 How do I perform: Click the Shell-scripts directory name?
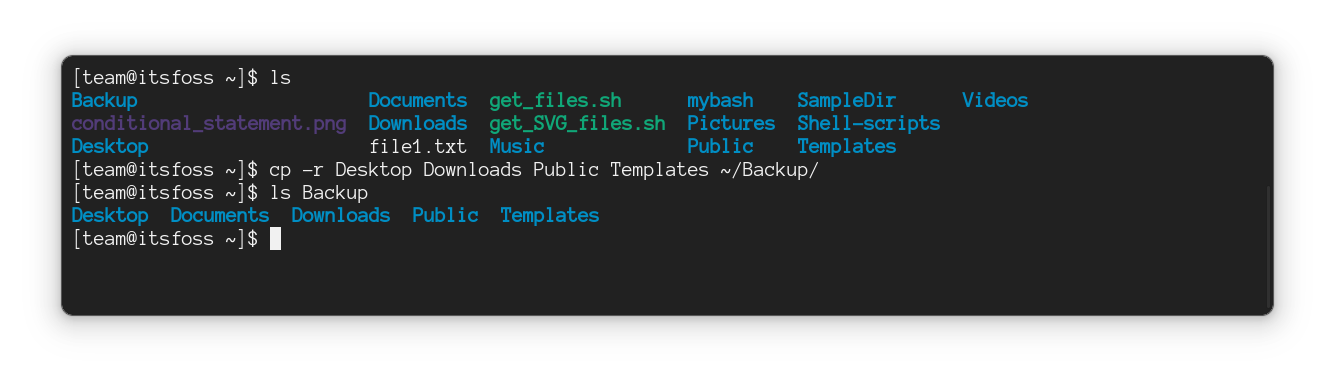tap(868, 124)
